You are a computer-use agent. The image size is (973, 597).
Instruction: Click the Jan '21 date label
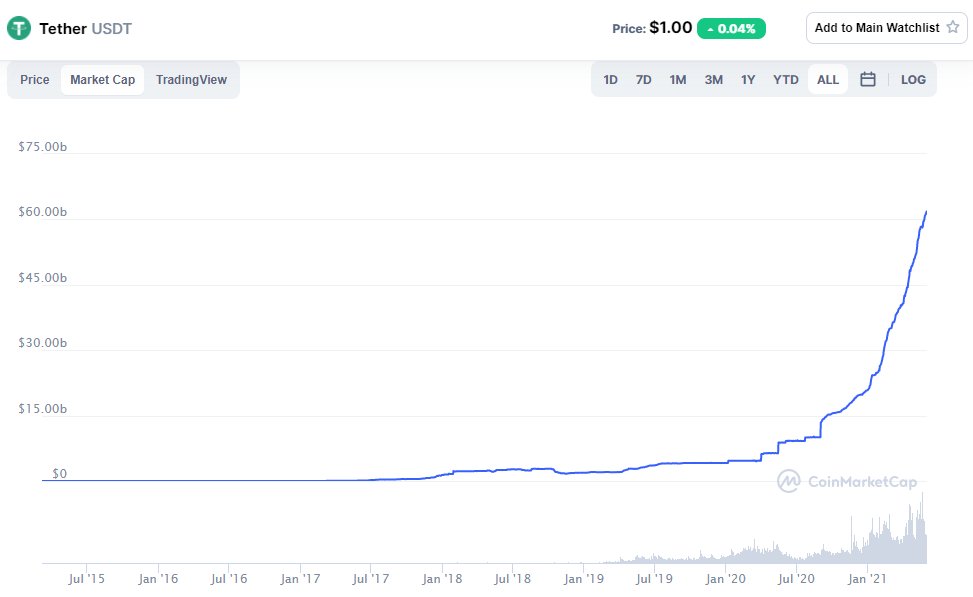[867, 579]
